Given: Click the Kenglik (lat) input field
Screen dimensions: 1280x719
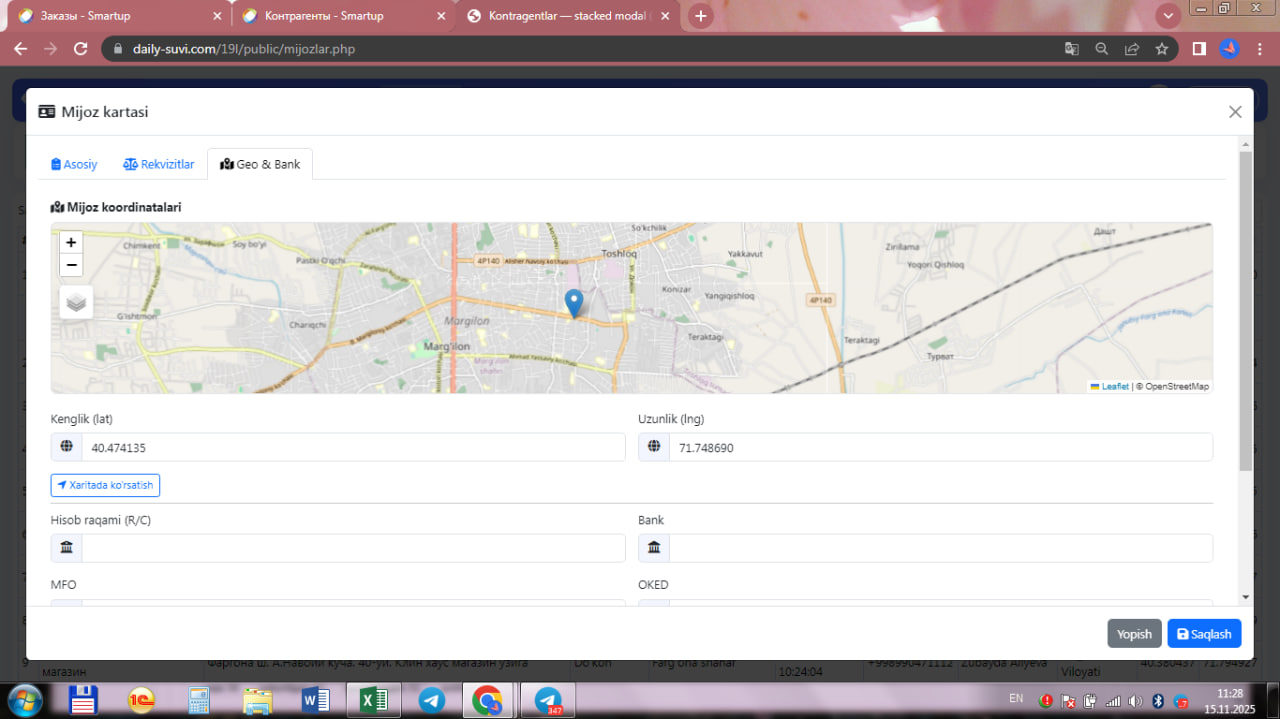Looking at the screenshot, I should [x=352, y=448].
